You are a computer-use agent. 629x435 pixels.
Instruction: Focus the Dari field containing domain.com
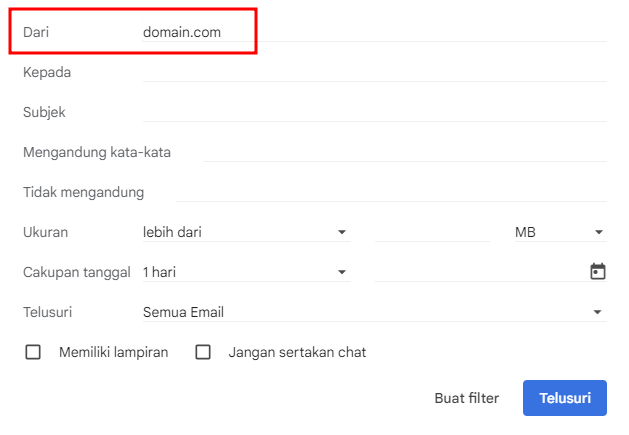(375, 32)
